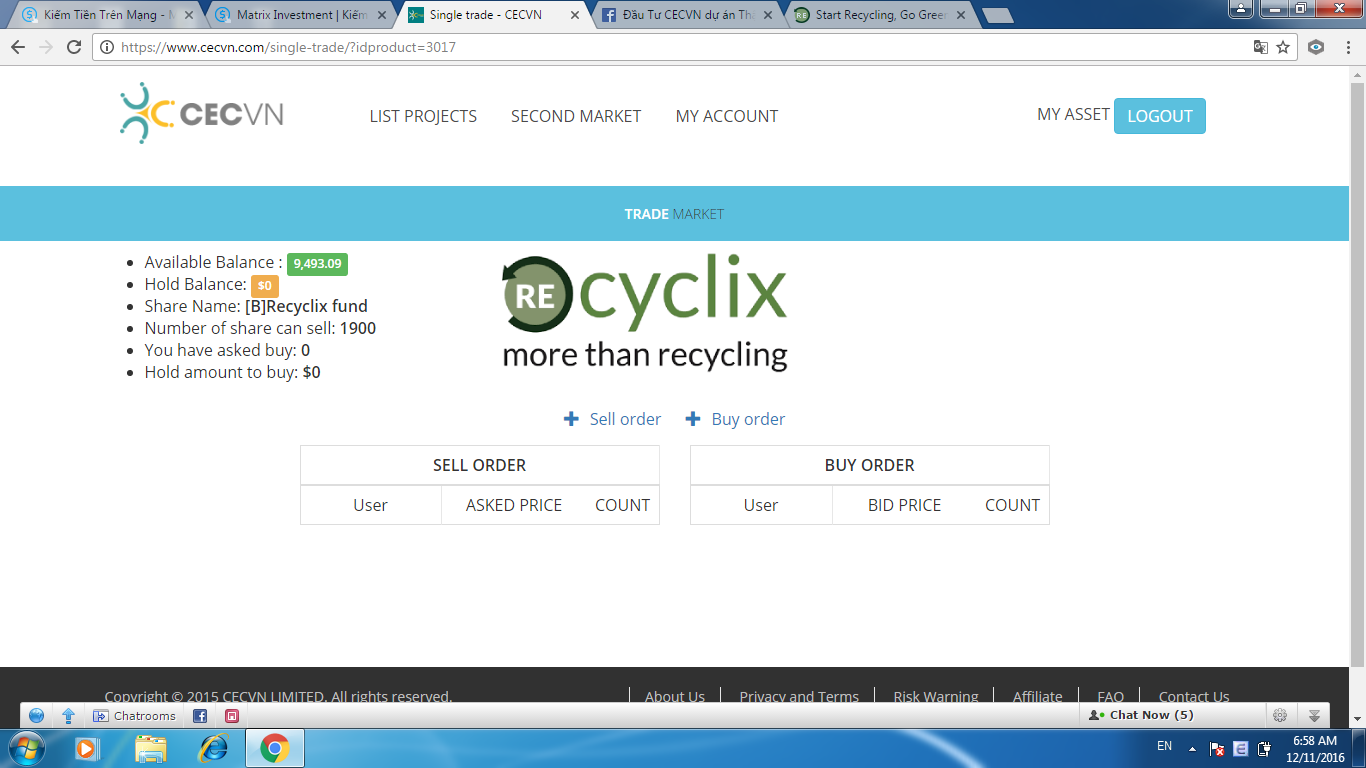Screen dimensions: 1366x768
Task: Open the Affiliate footer link
Action: click(x=1038, y=696)
